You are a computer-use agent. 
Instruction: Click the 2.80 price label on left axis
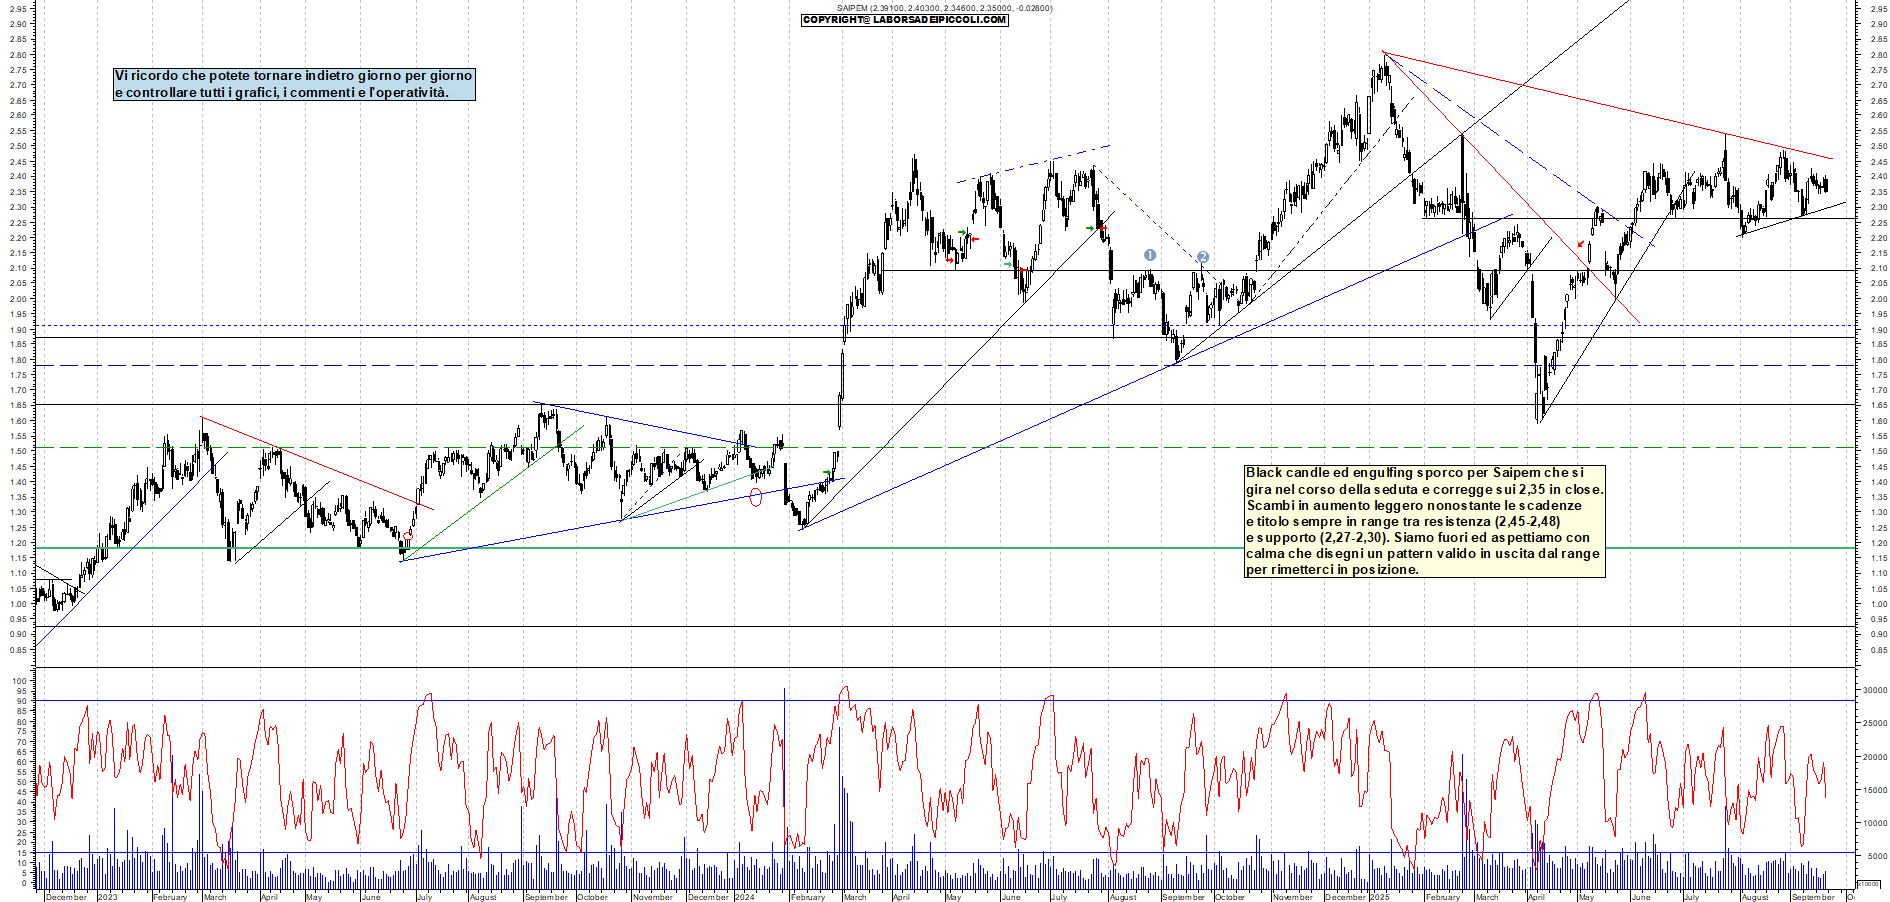[18, 55]
